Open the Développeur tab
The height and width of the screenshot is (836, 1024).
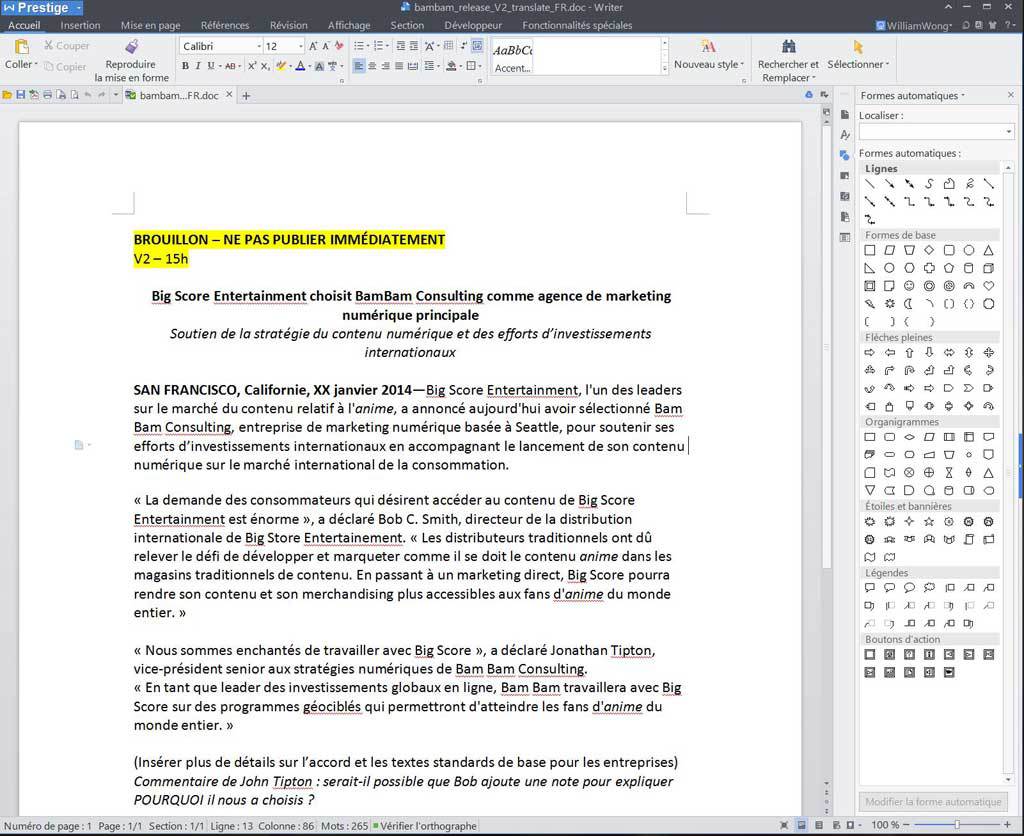click(x=473, y=25)
